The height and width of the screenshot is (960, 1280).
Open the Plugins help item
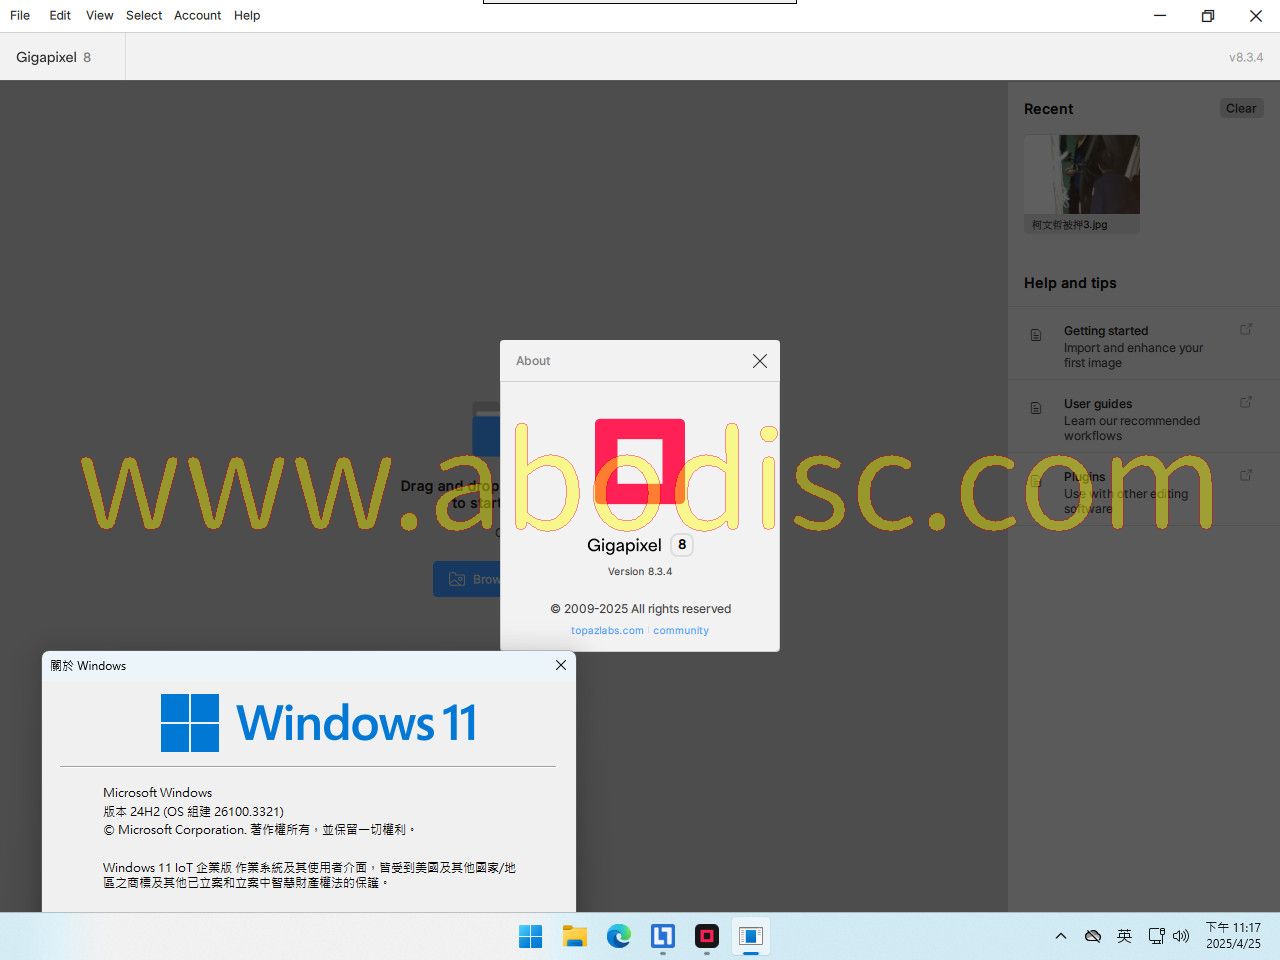pyautogui.click(x=1144, y=490)
